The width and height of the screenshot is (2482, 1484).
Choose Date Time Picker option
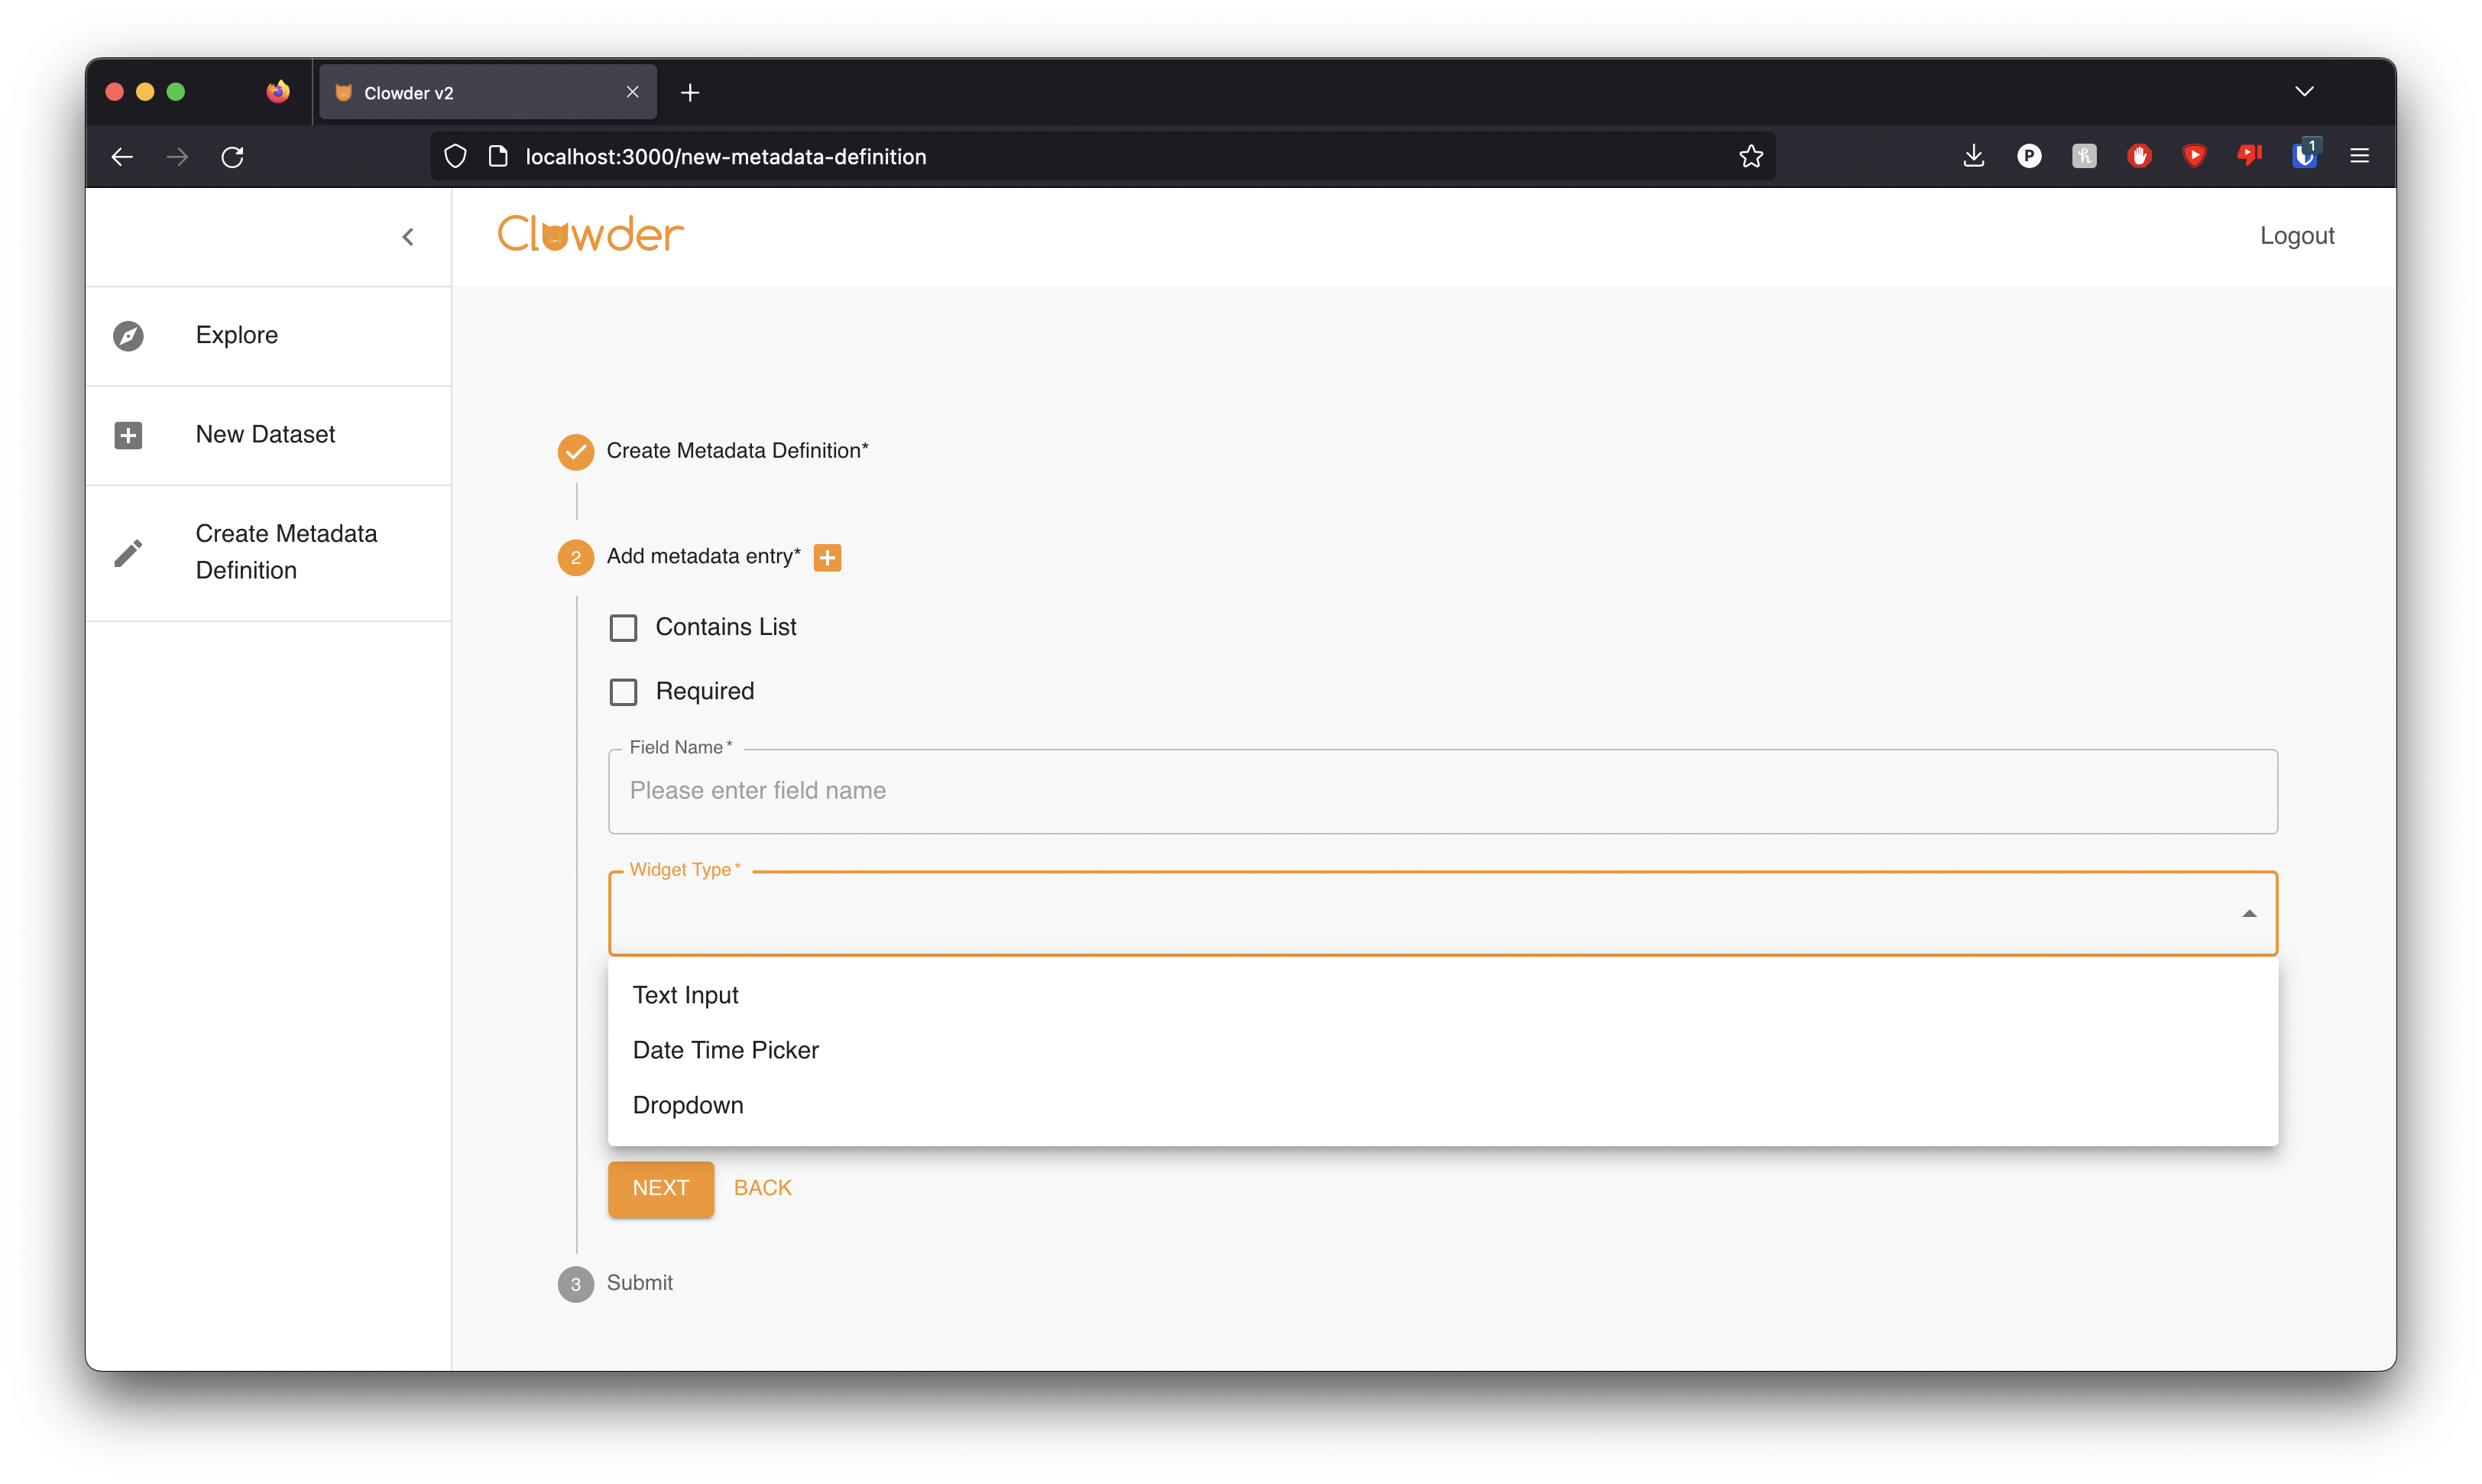pyautogui.click(x=726, y=1050)
